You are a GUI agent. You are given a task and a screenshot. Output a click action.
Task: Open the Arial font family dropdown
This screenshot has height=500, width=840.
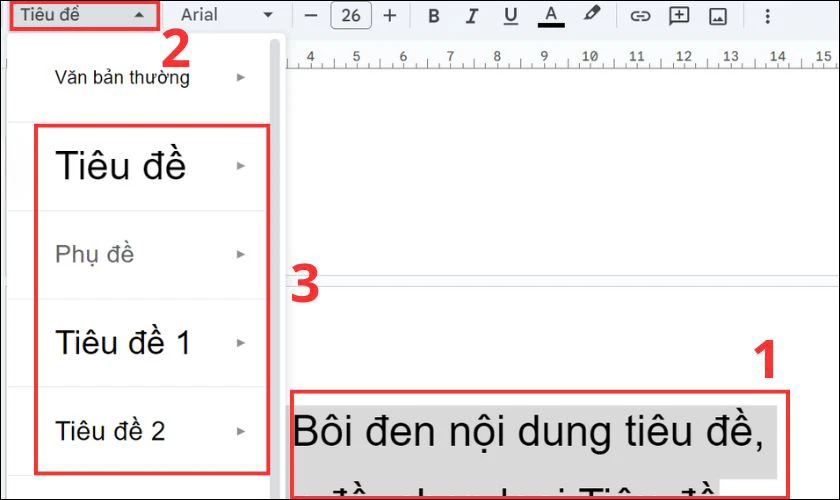227,15
